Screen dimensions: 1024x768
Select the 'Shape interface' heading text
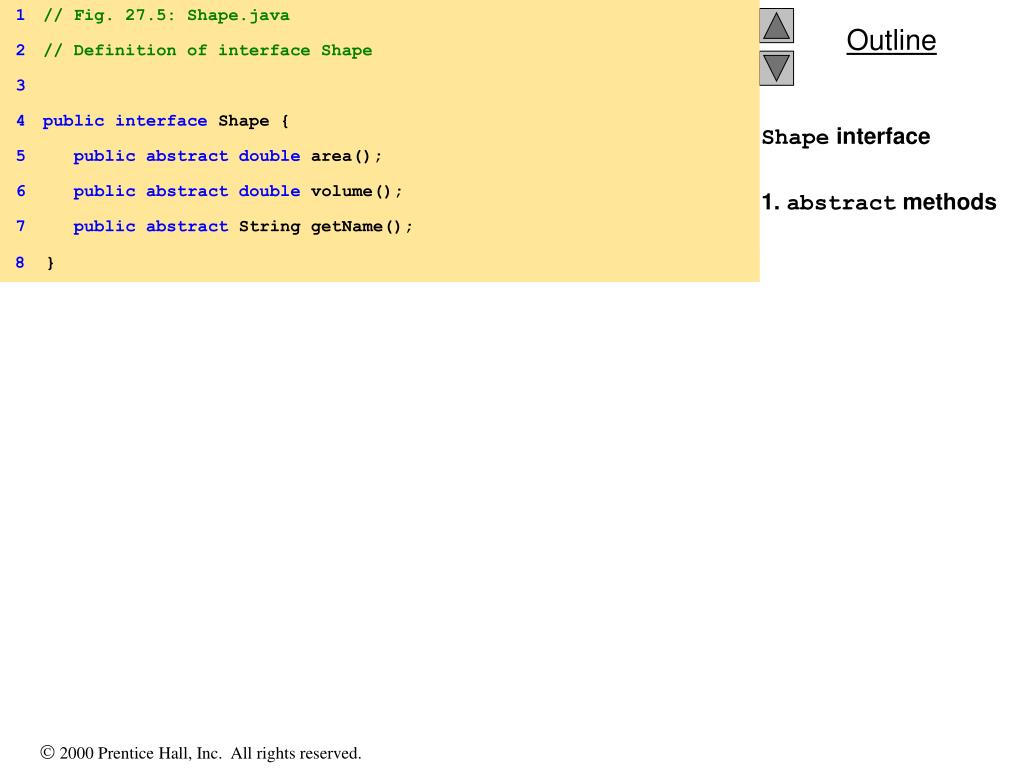(x=845, y=137)
